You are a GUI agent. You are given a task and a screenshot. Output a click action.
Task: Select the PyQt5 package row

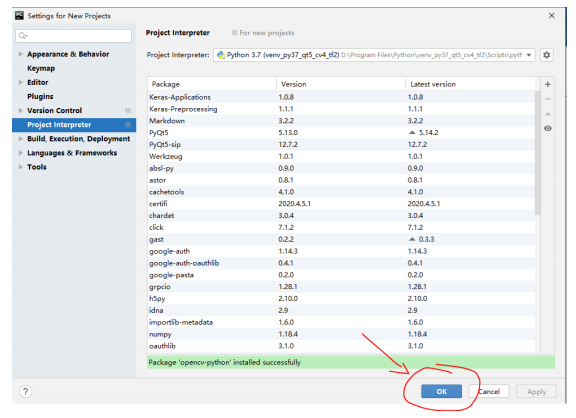click(x=341, y=133)
